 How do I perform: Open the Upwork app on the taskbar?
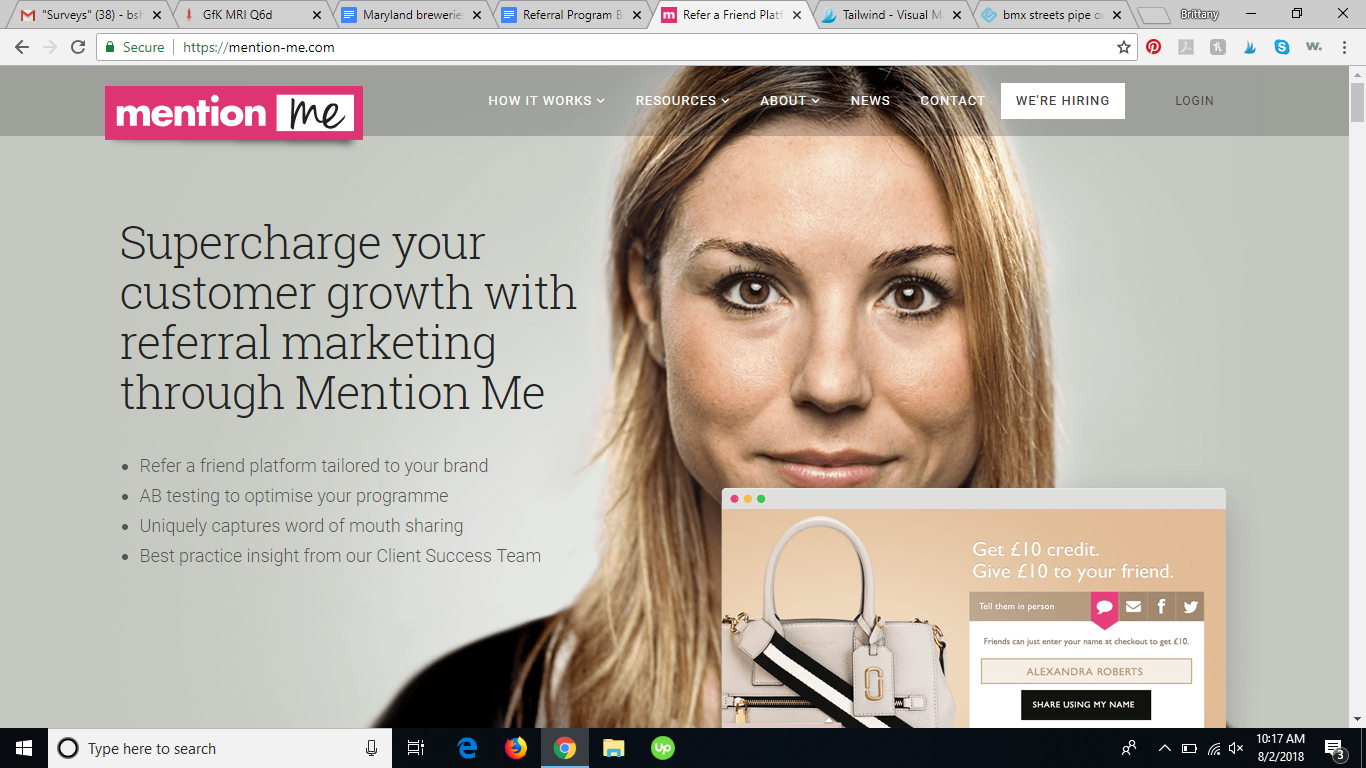662,748
